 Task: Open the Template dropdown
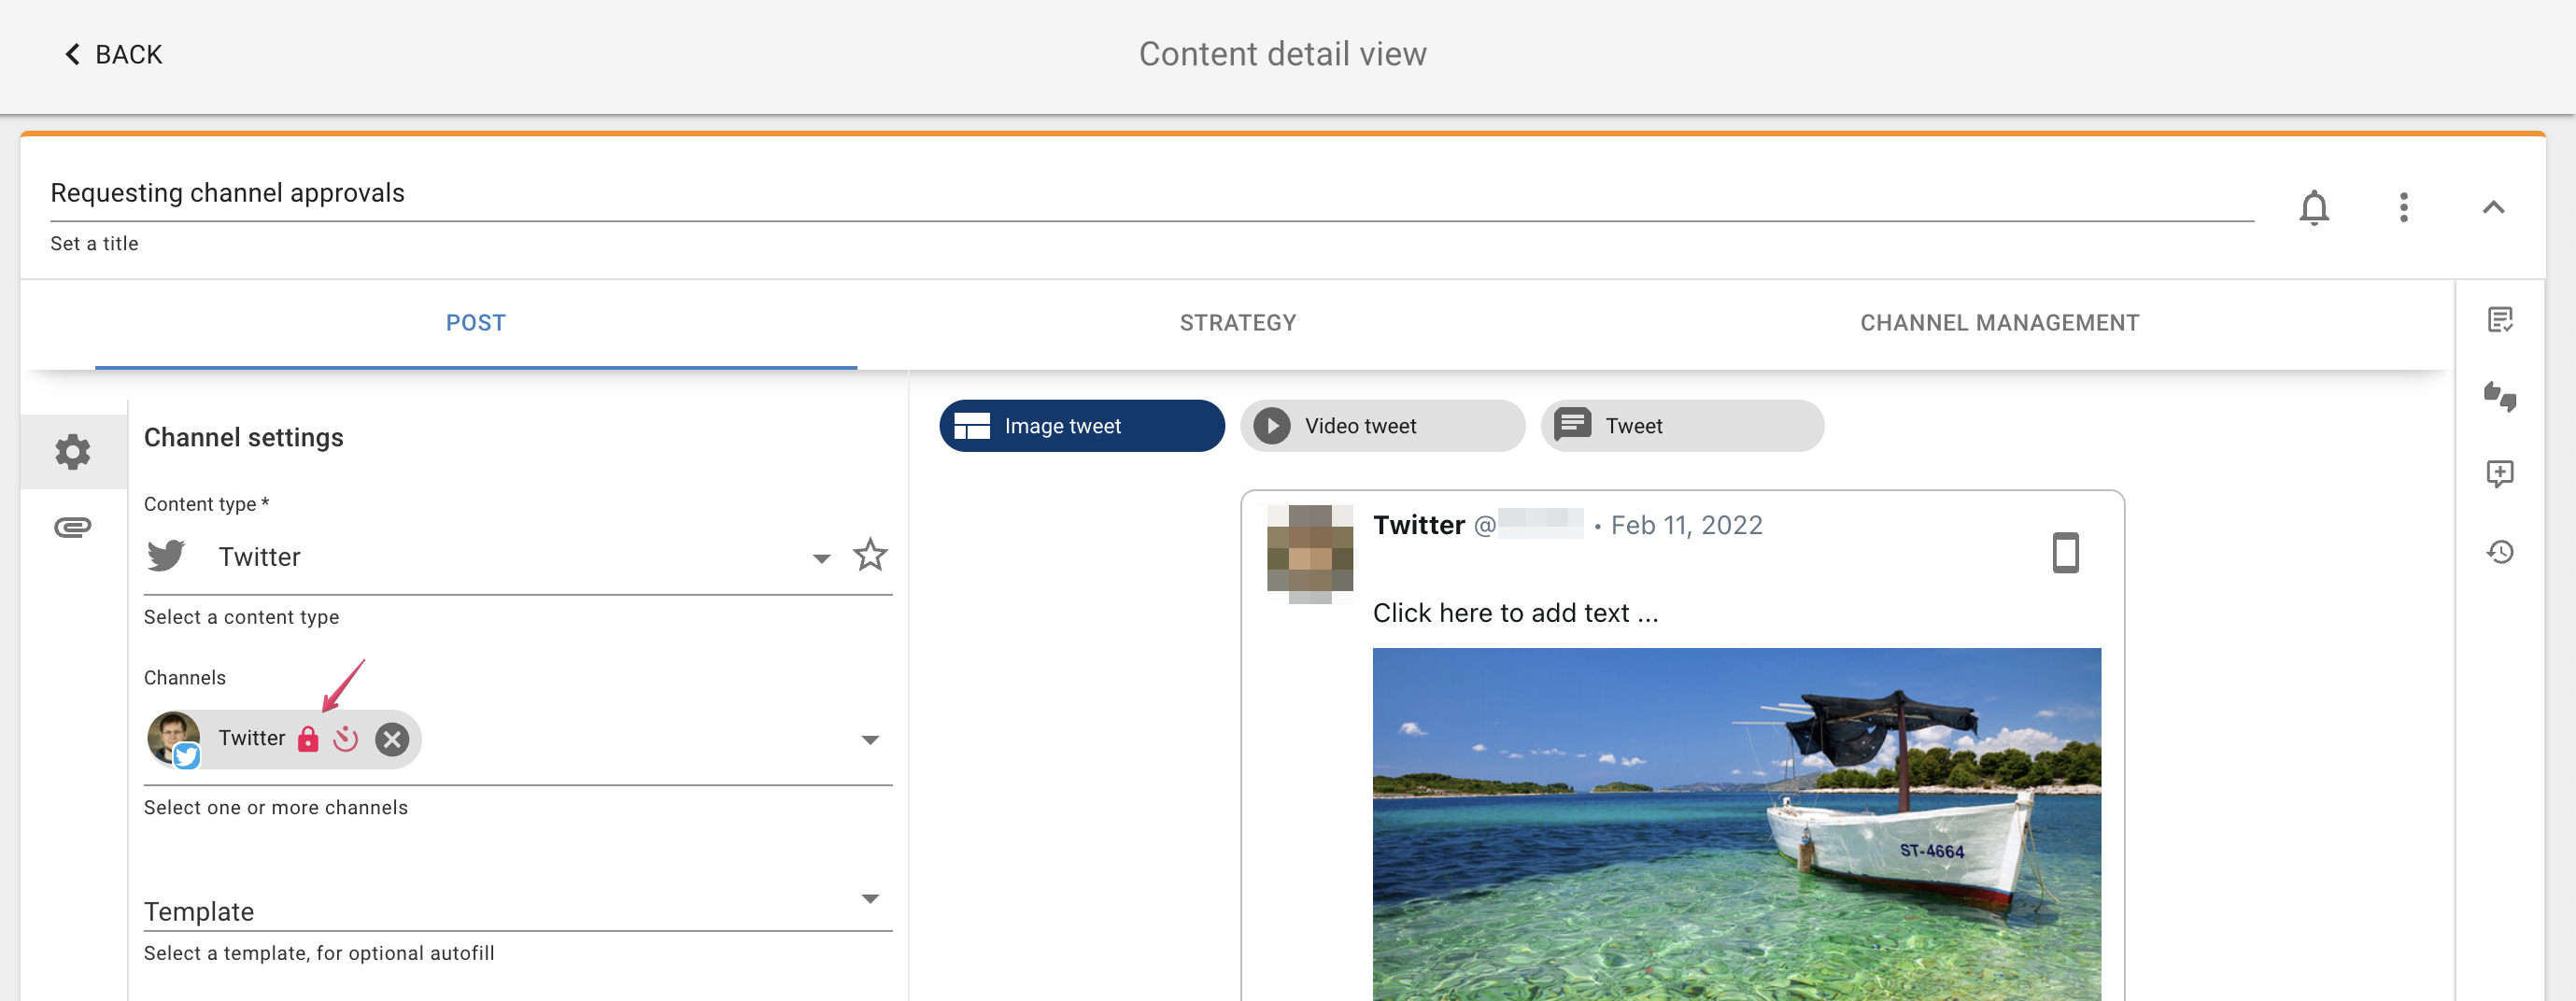pyautogui.click(x=871, y=898)
